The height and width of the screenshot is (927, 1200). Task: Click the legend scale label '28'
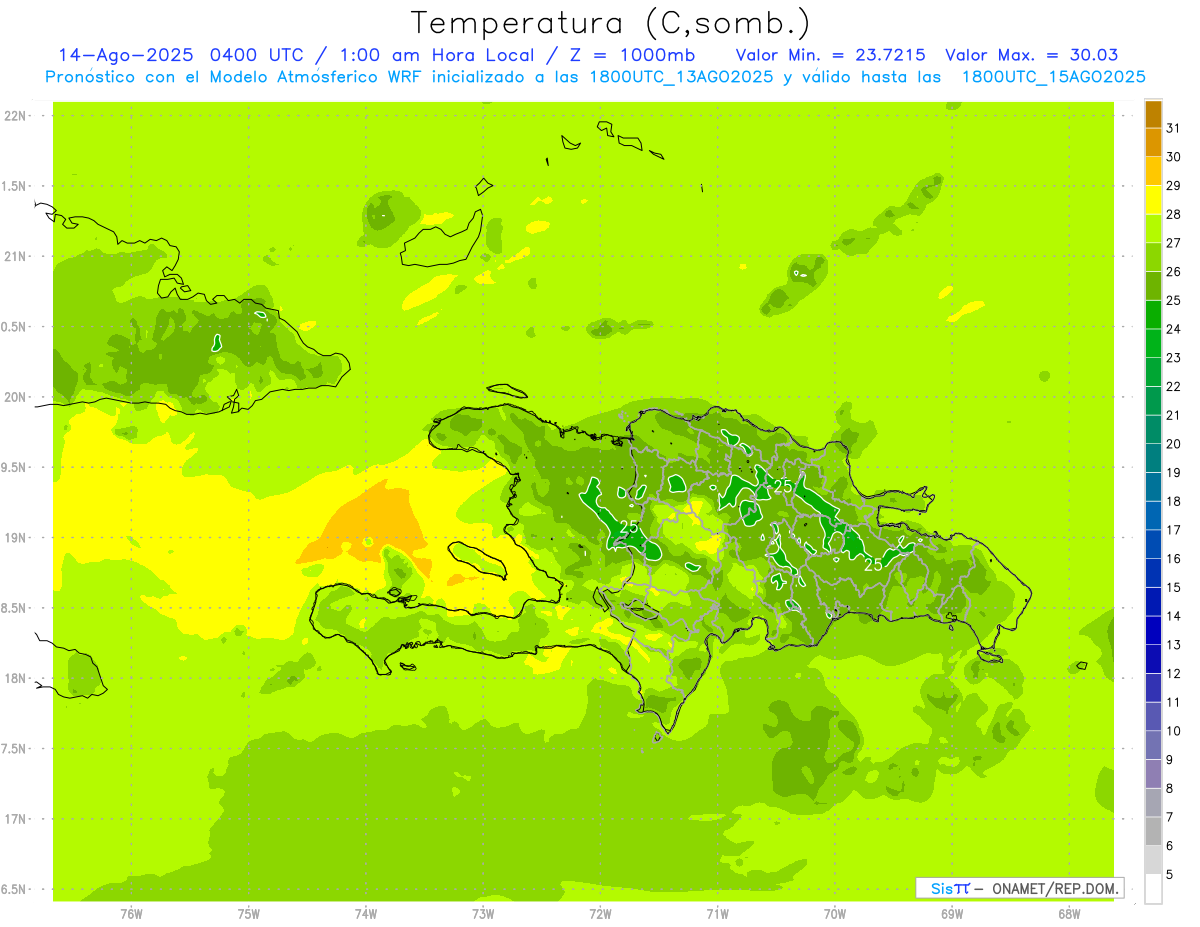[1174, 214]
